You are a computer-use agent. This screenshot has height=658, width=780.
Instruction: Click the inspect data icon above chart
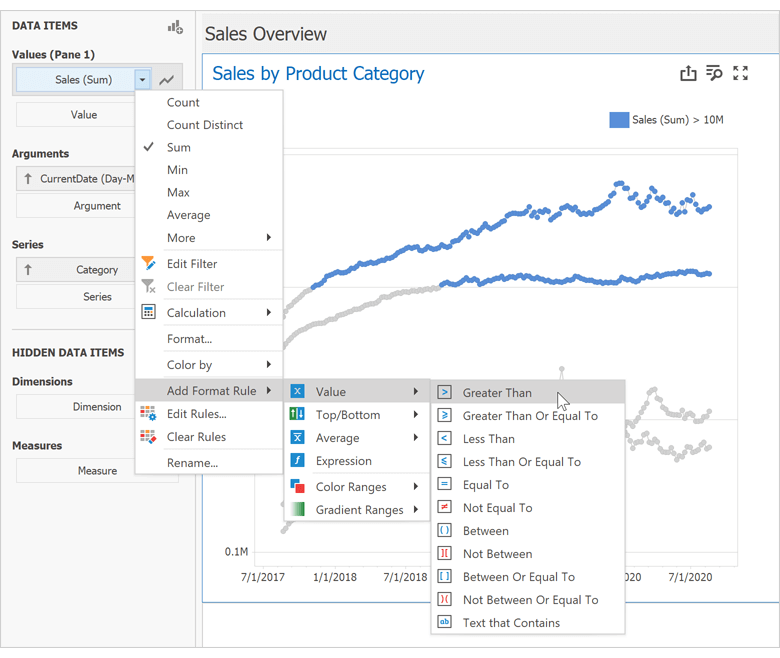[714, 73]
